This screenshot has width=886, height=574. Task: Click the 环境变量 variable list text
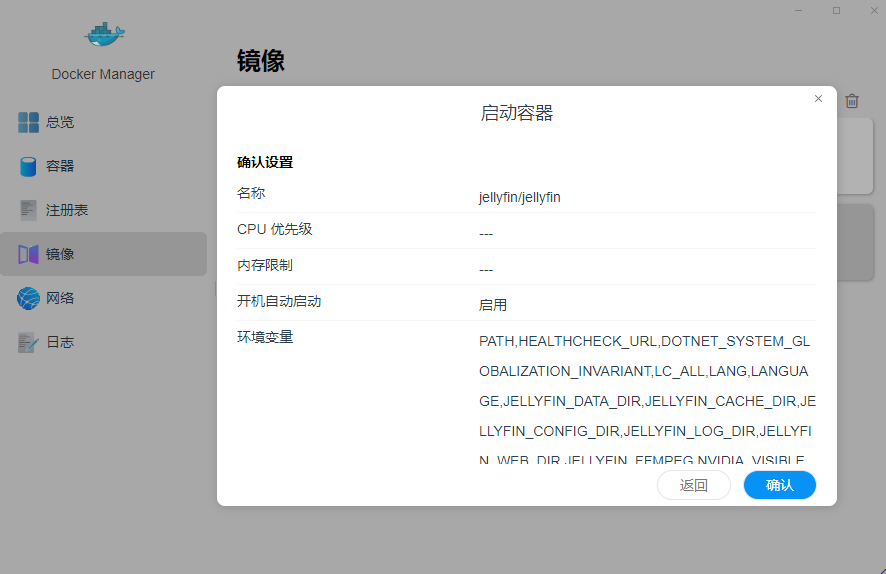coord(645,401)
